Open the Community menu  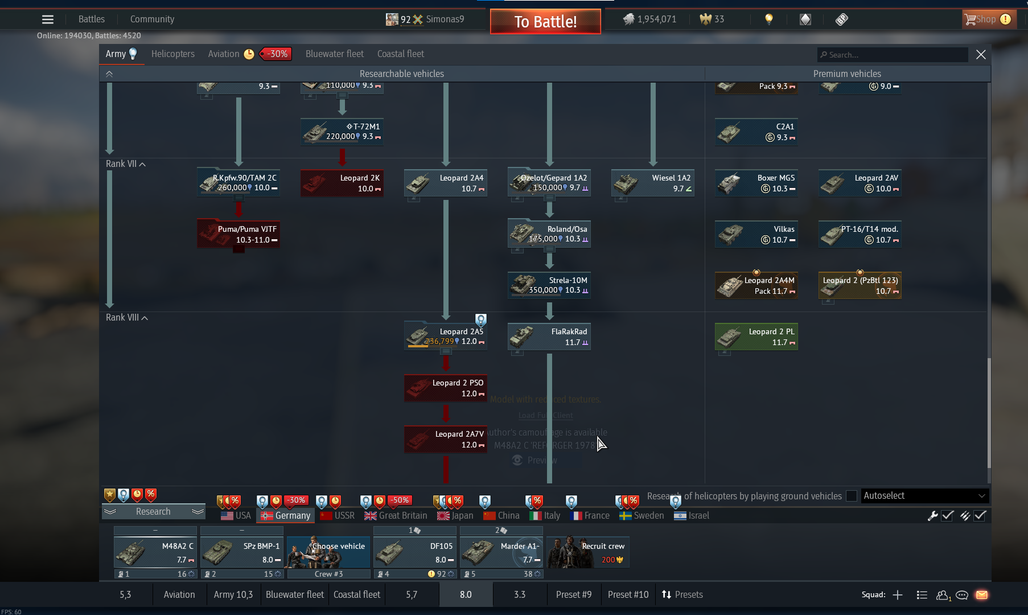152,19
